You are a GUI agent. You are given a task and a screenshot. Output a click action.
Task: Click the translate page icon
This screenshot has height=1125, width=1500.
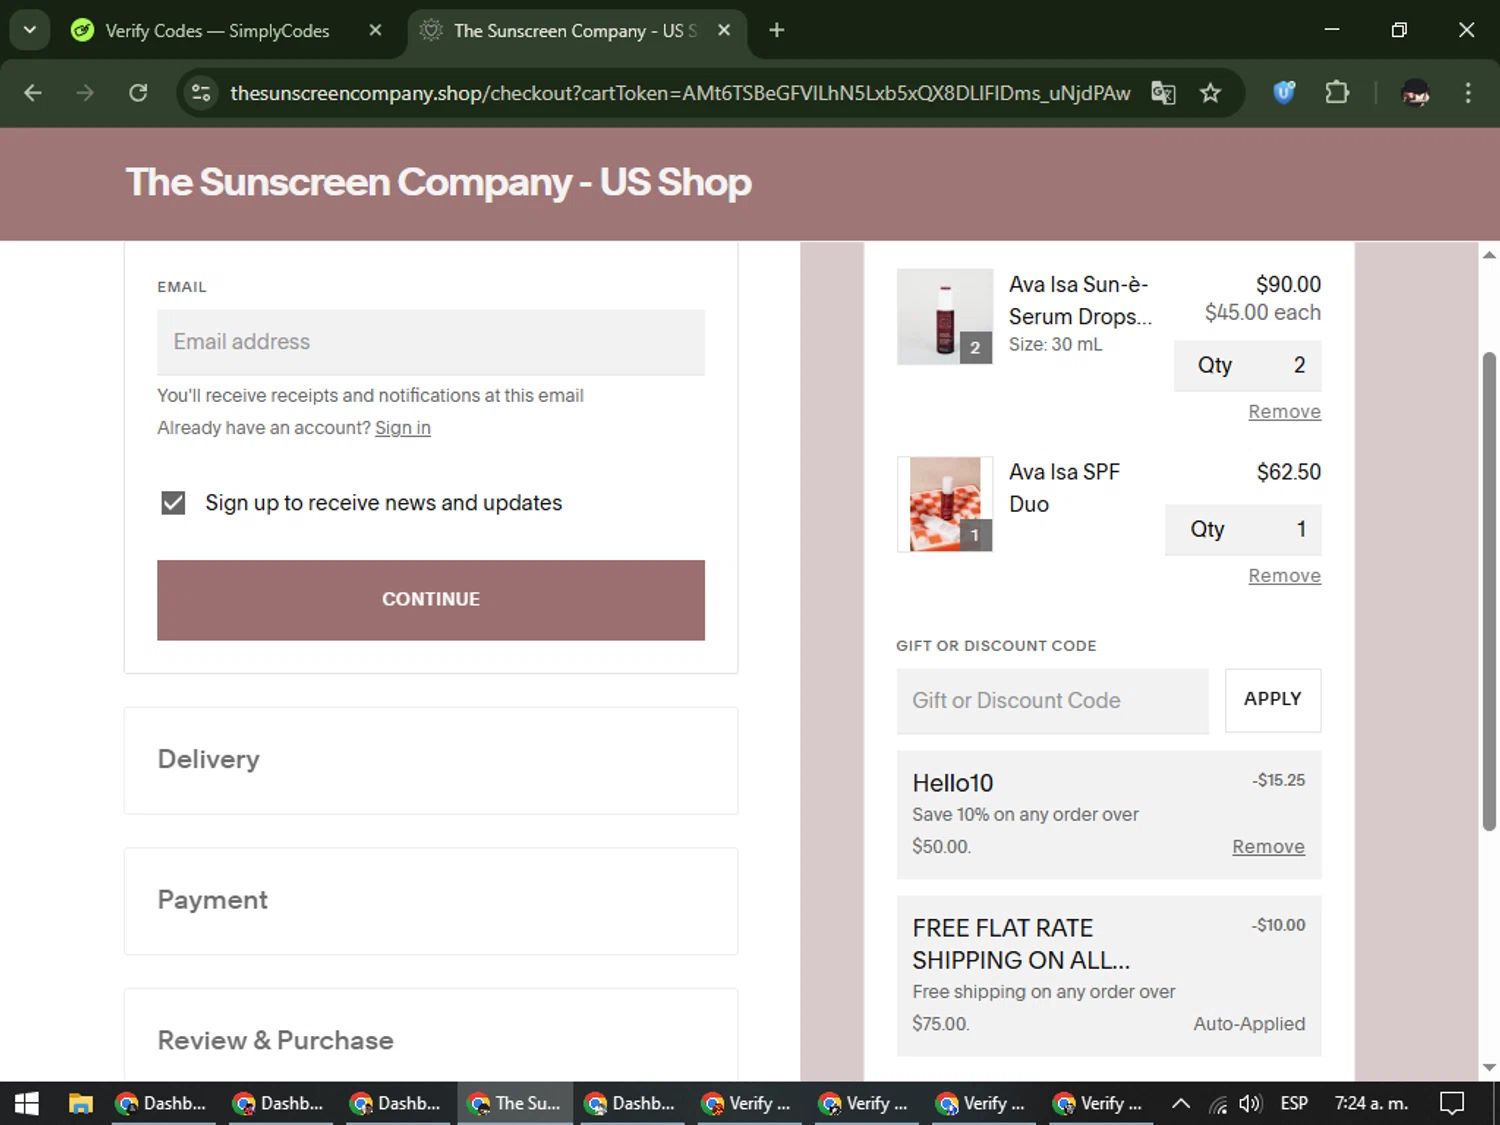click(x=1163, y=93)
